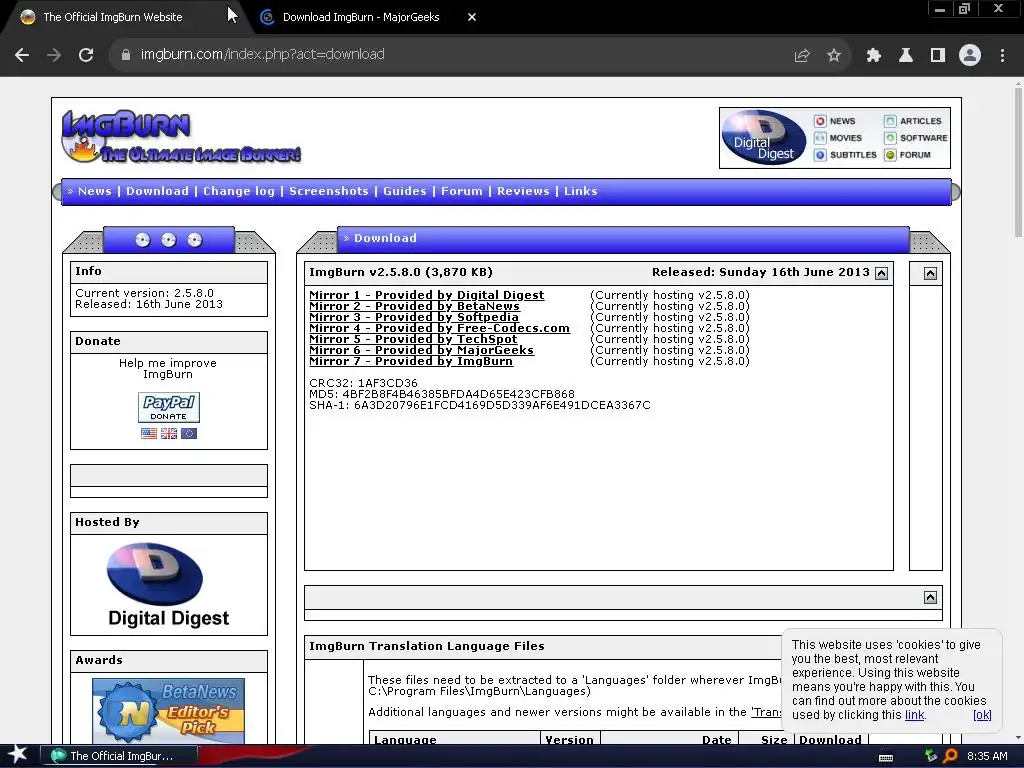Click Mirror 5 provided by TechSpot

pos(413,340)
